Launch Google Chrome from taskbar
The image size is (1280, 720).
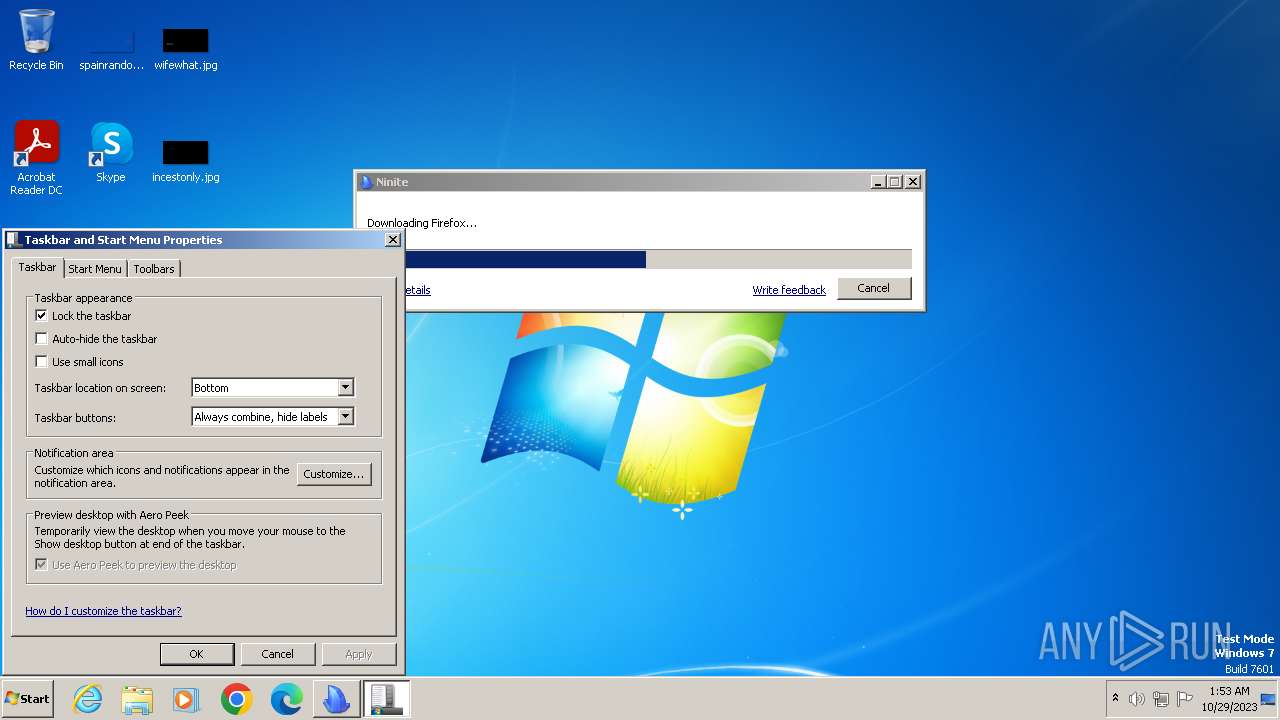click(x=236, y=699)
